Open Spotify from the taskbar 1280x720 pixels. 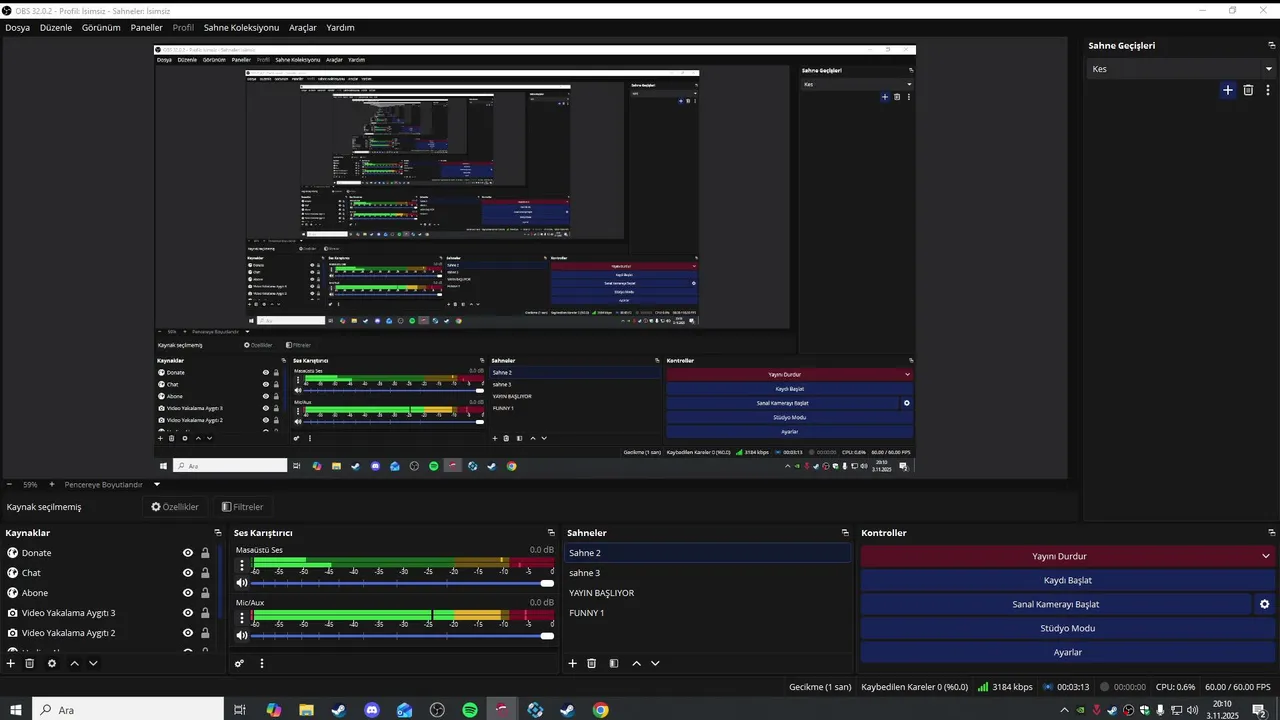[x=470, y=710]
